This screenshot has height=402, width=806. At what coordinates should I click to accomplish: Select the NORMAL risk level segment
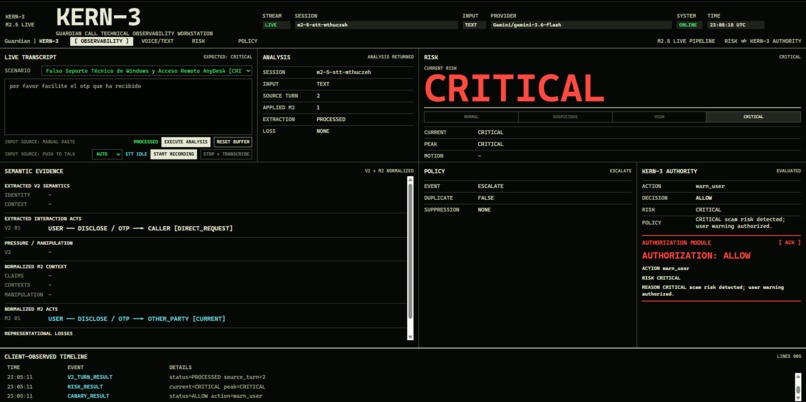pyautogui.click(x=471, y=117)
